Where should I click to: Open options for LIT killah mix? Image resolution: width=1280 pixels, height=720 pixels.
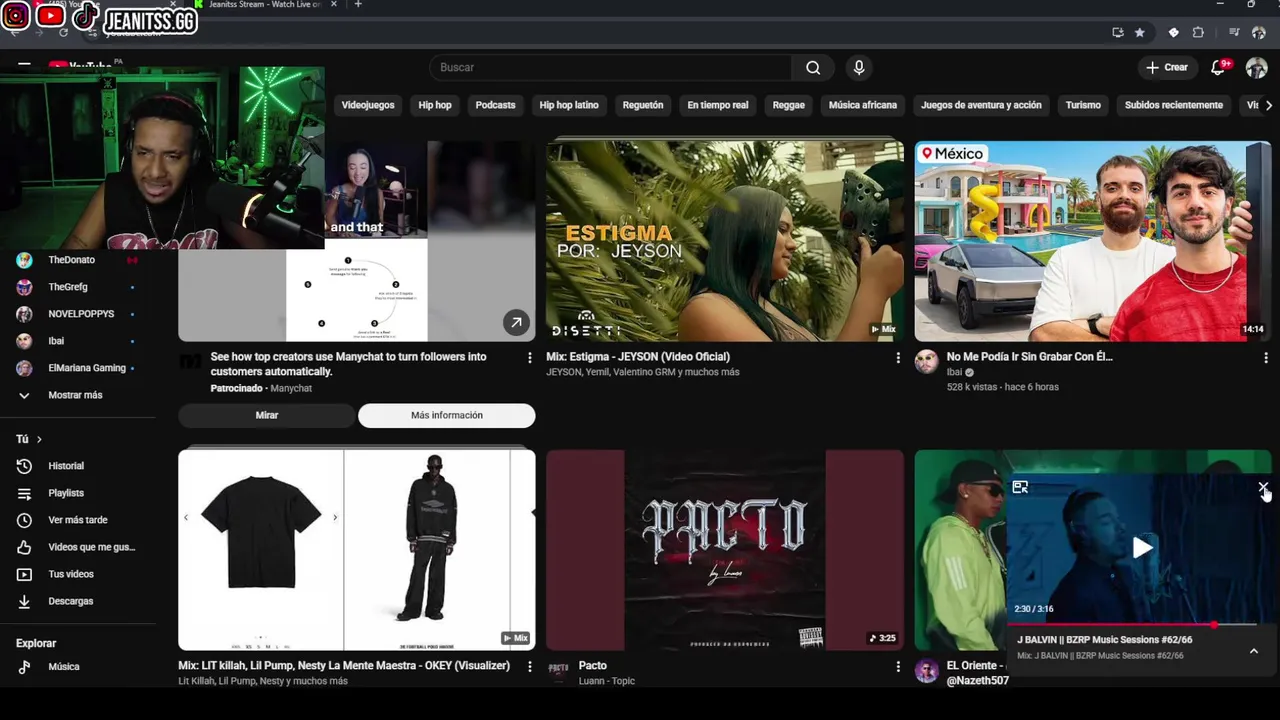pyautogui.click(x=530, y=666)
